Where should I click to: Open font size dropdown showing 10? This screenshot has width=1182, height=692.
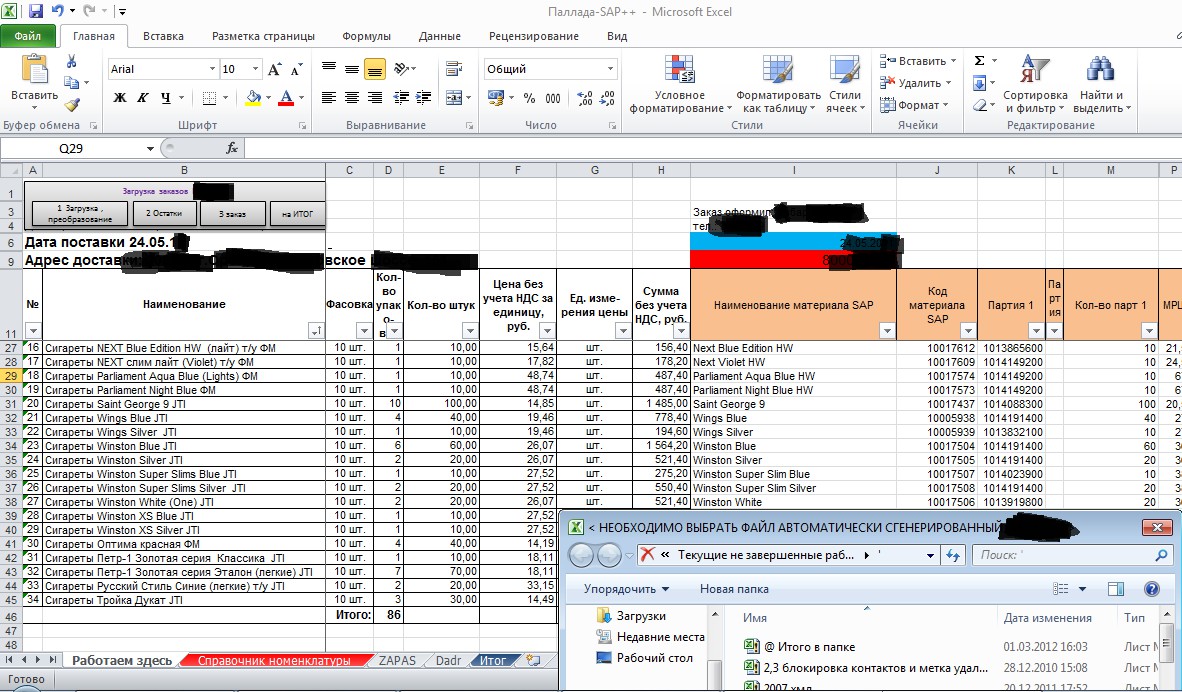click(255, 69)
